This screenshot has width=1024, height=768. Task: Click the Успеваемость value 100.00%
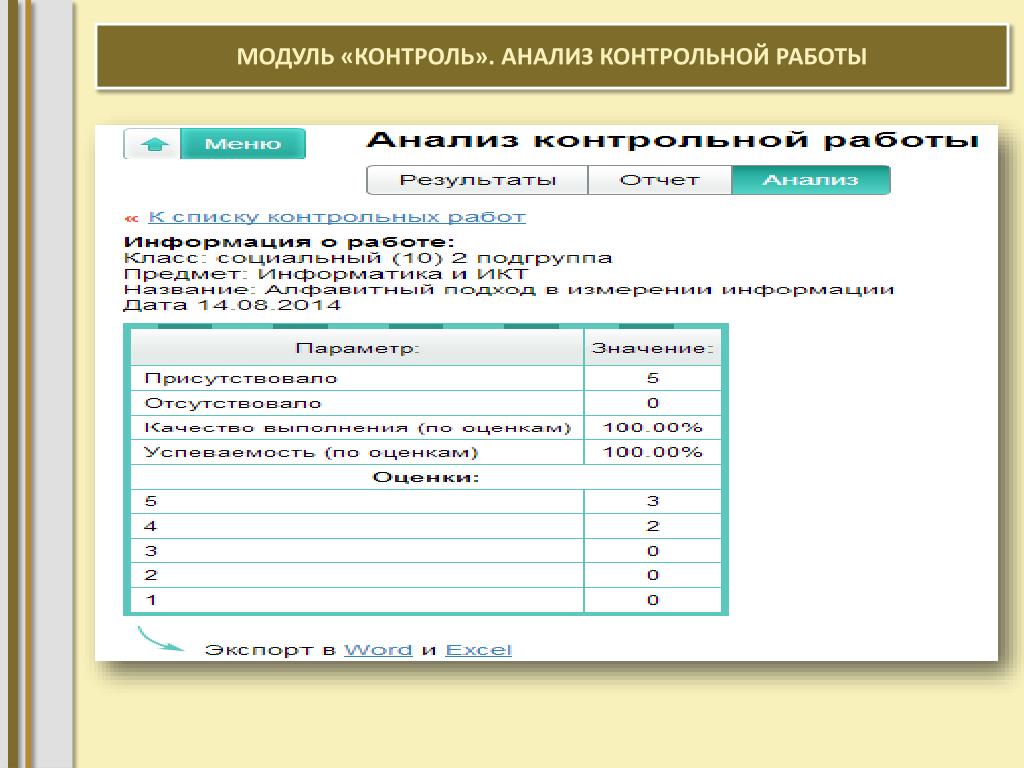pyautogui.click(x=652, y=452)
